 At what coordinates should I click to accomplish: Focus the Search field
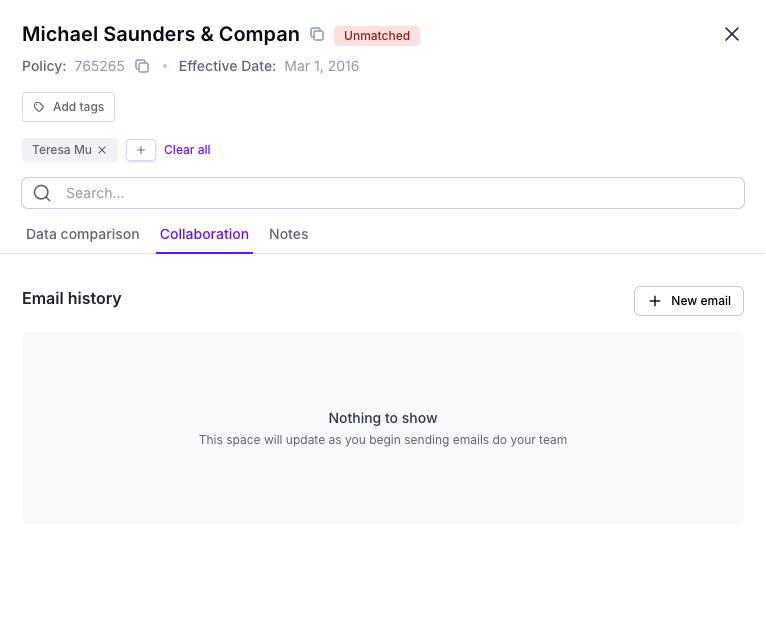coord(383,193)
